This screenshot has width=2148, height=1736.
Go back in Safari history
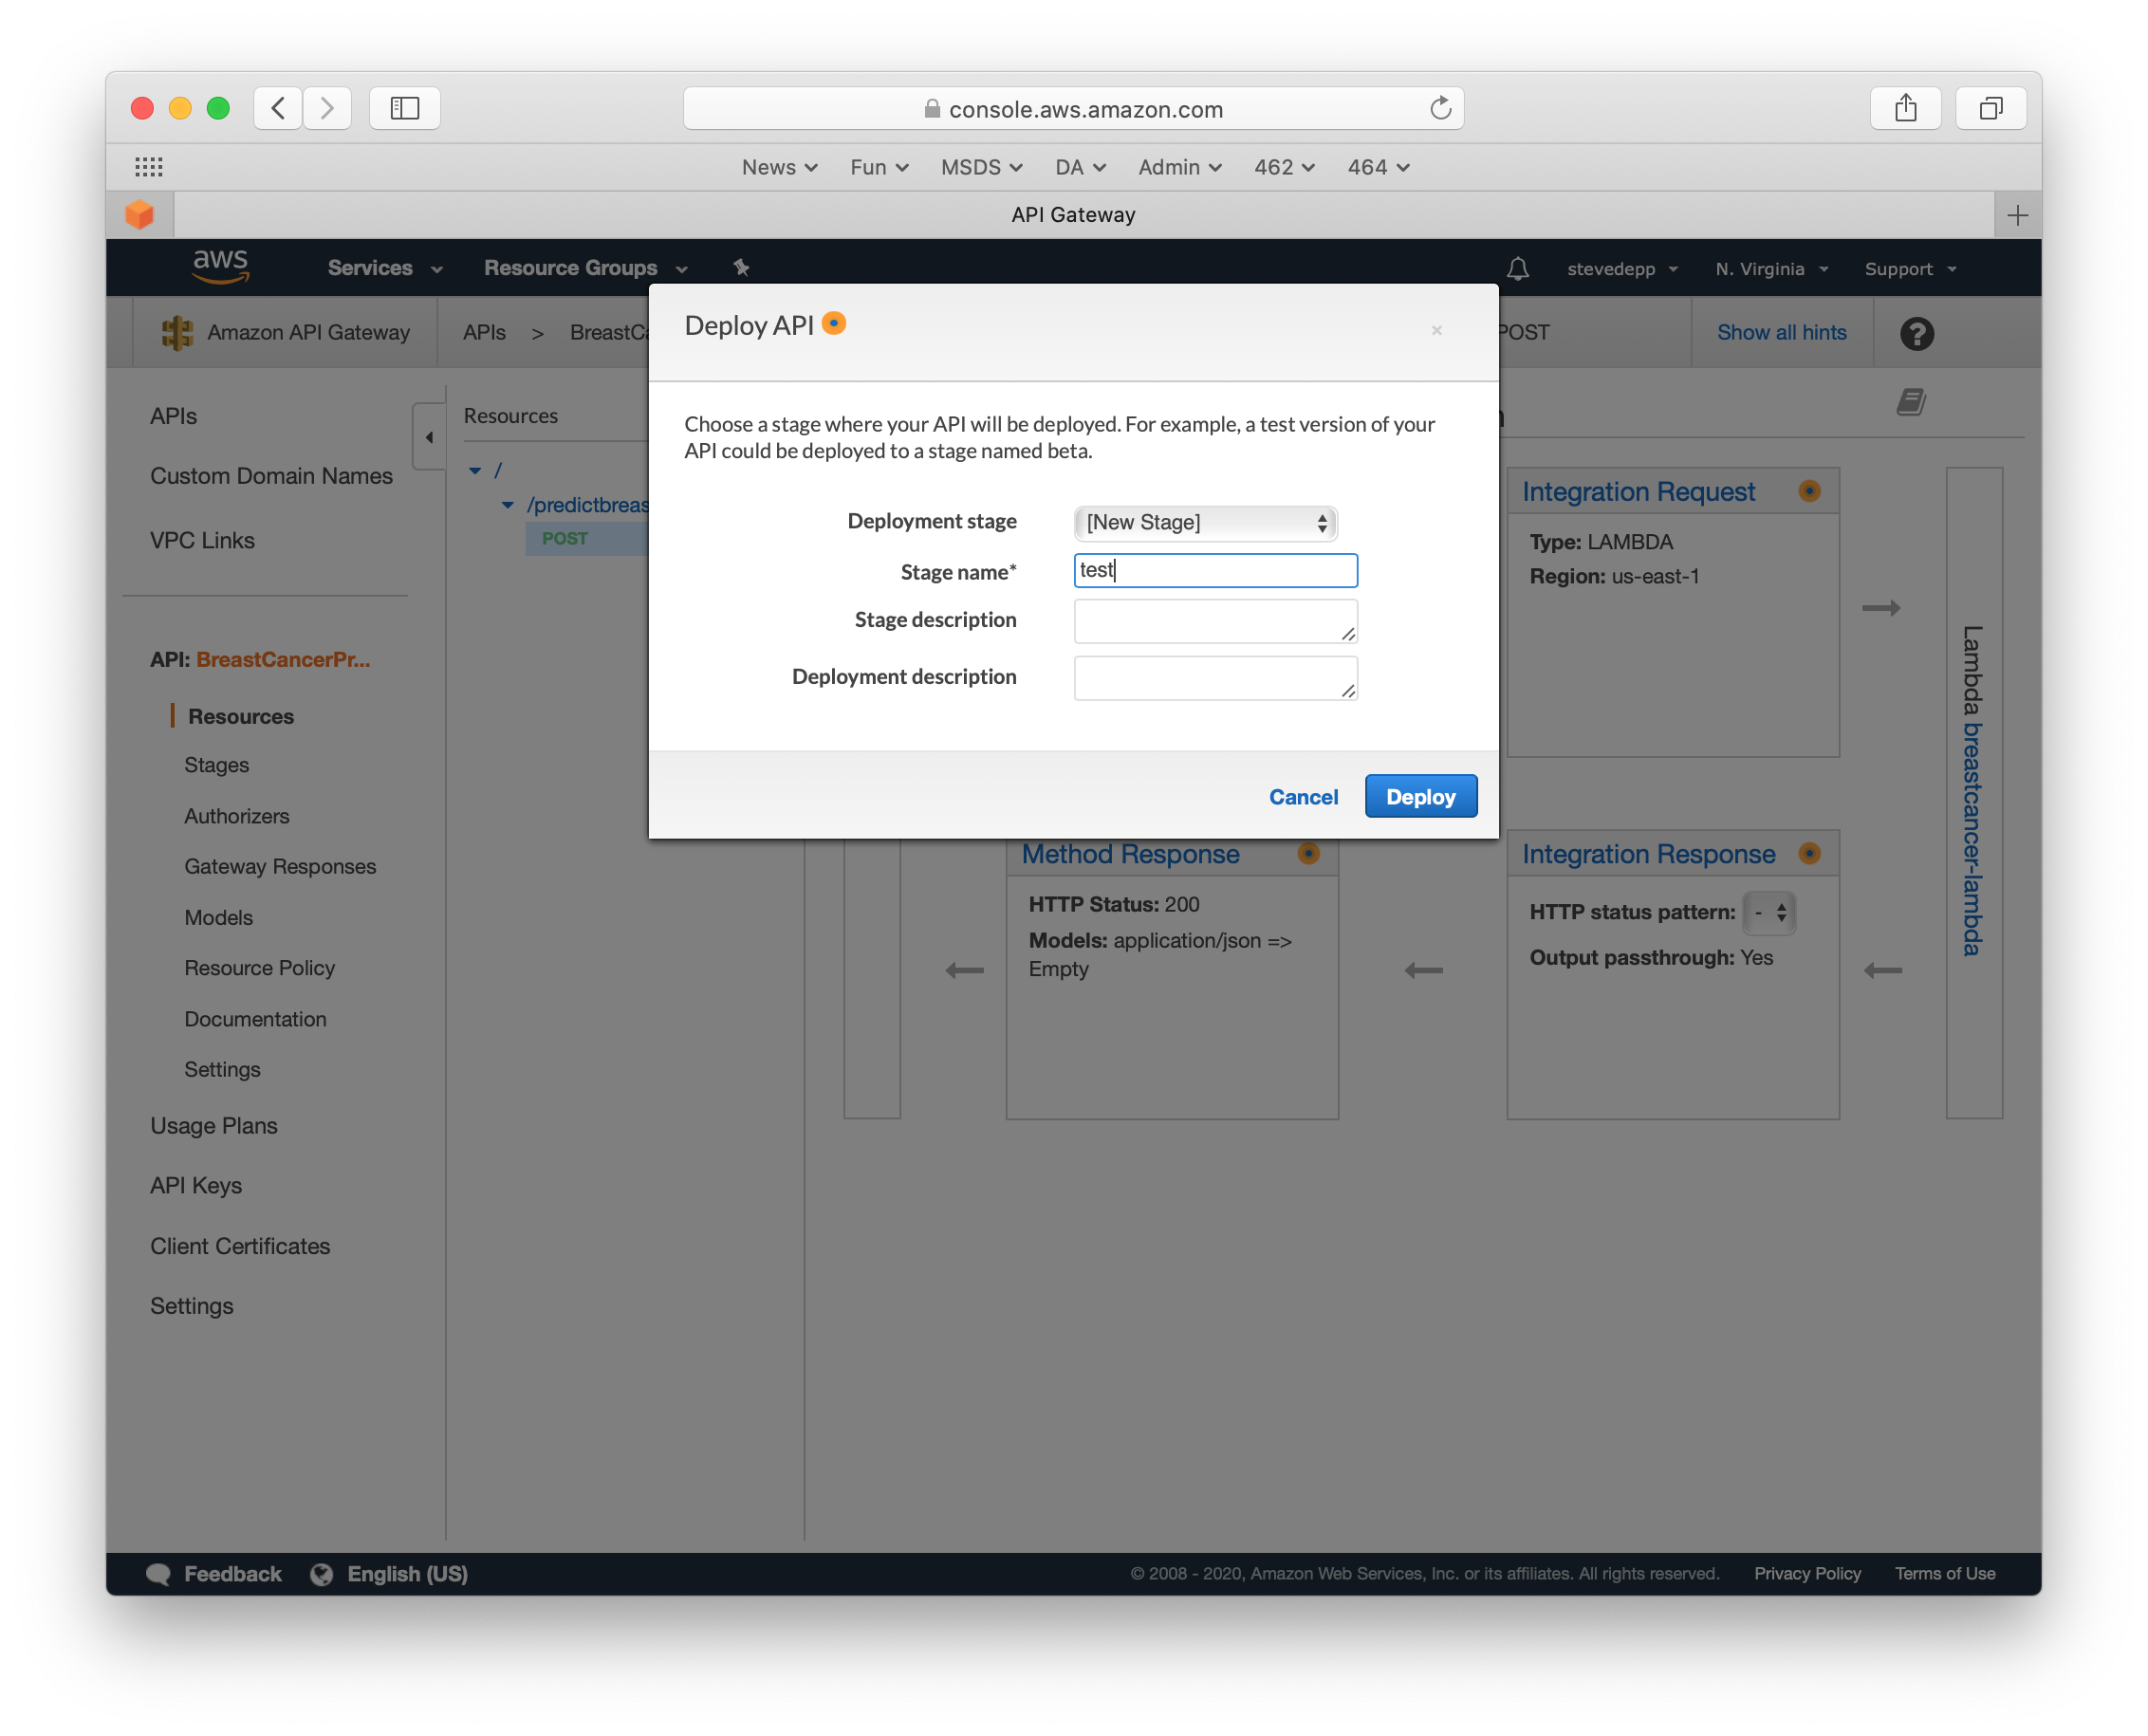pos(279,108)
